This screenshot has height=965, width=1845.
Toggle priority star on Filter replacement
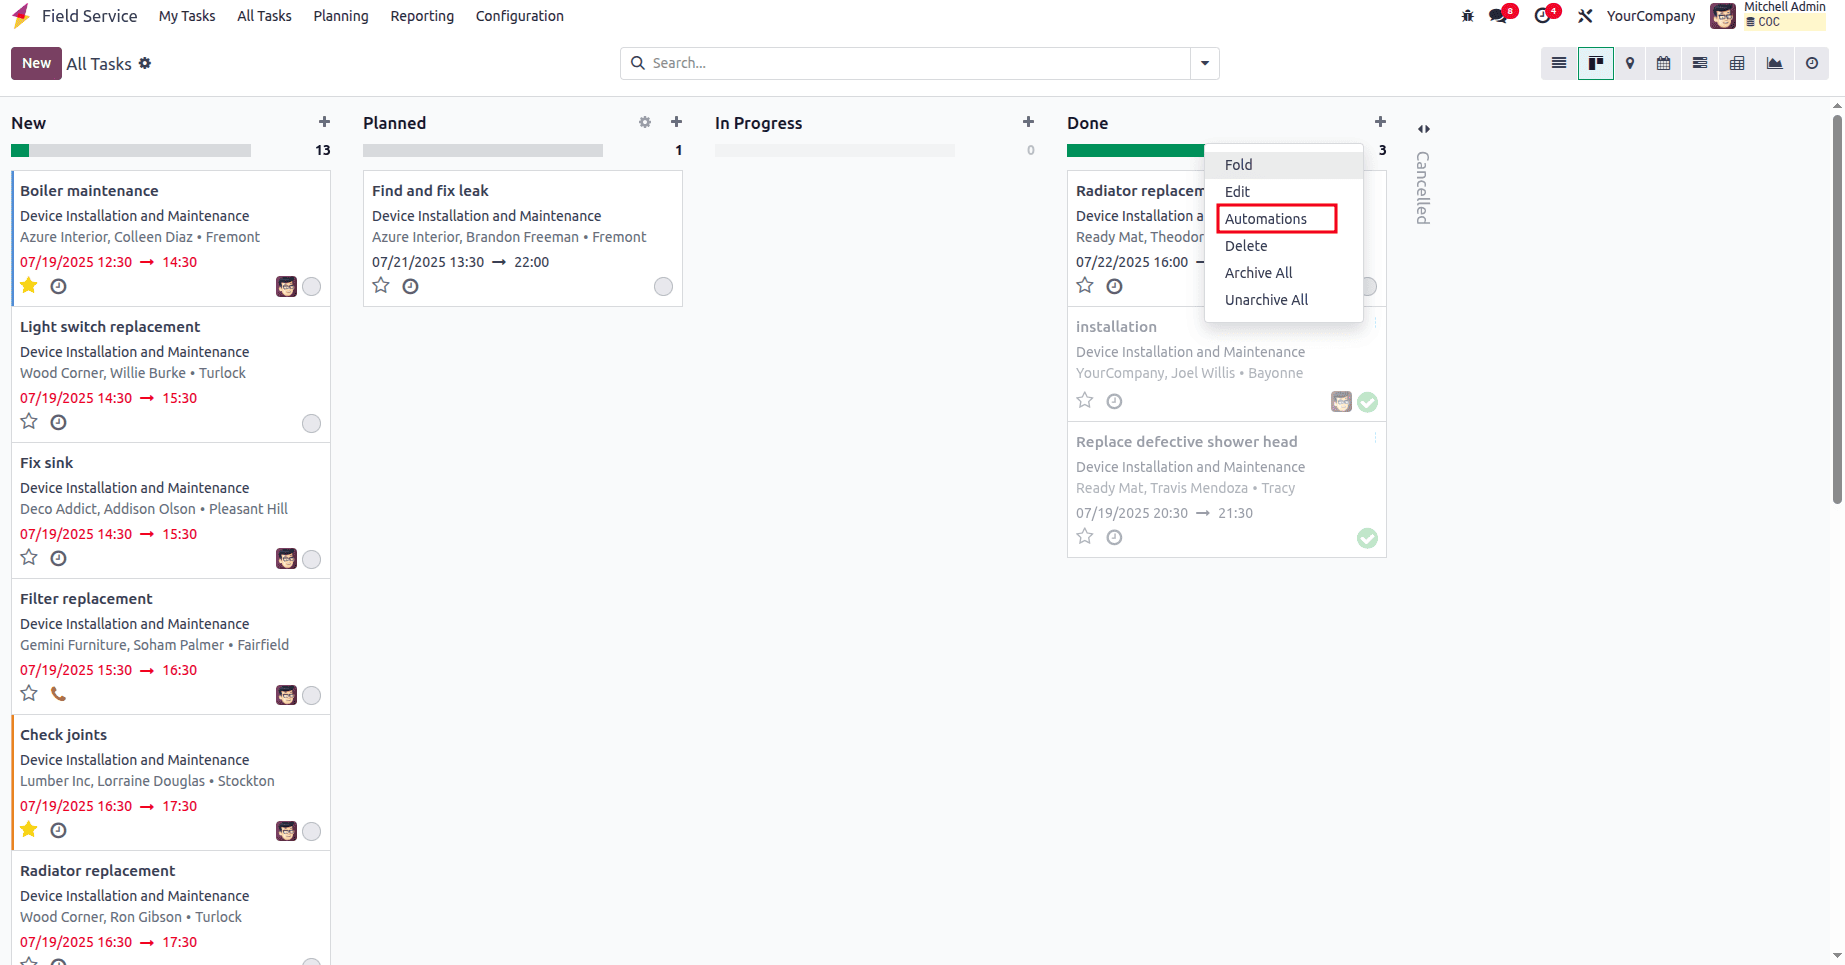point(29,694)
